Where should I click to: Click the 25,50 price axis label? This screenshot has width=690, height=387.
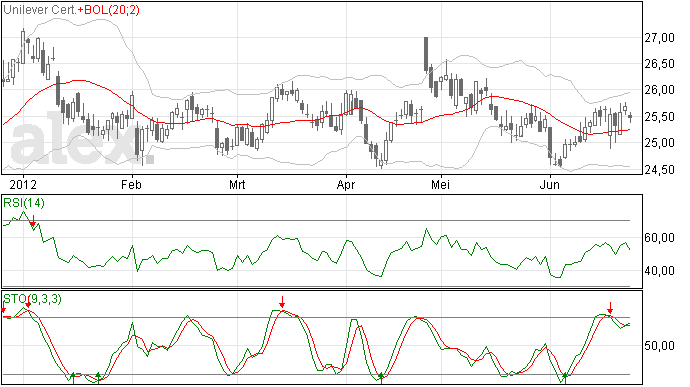[x=659, y=117]
